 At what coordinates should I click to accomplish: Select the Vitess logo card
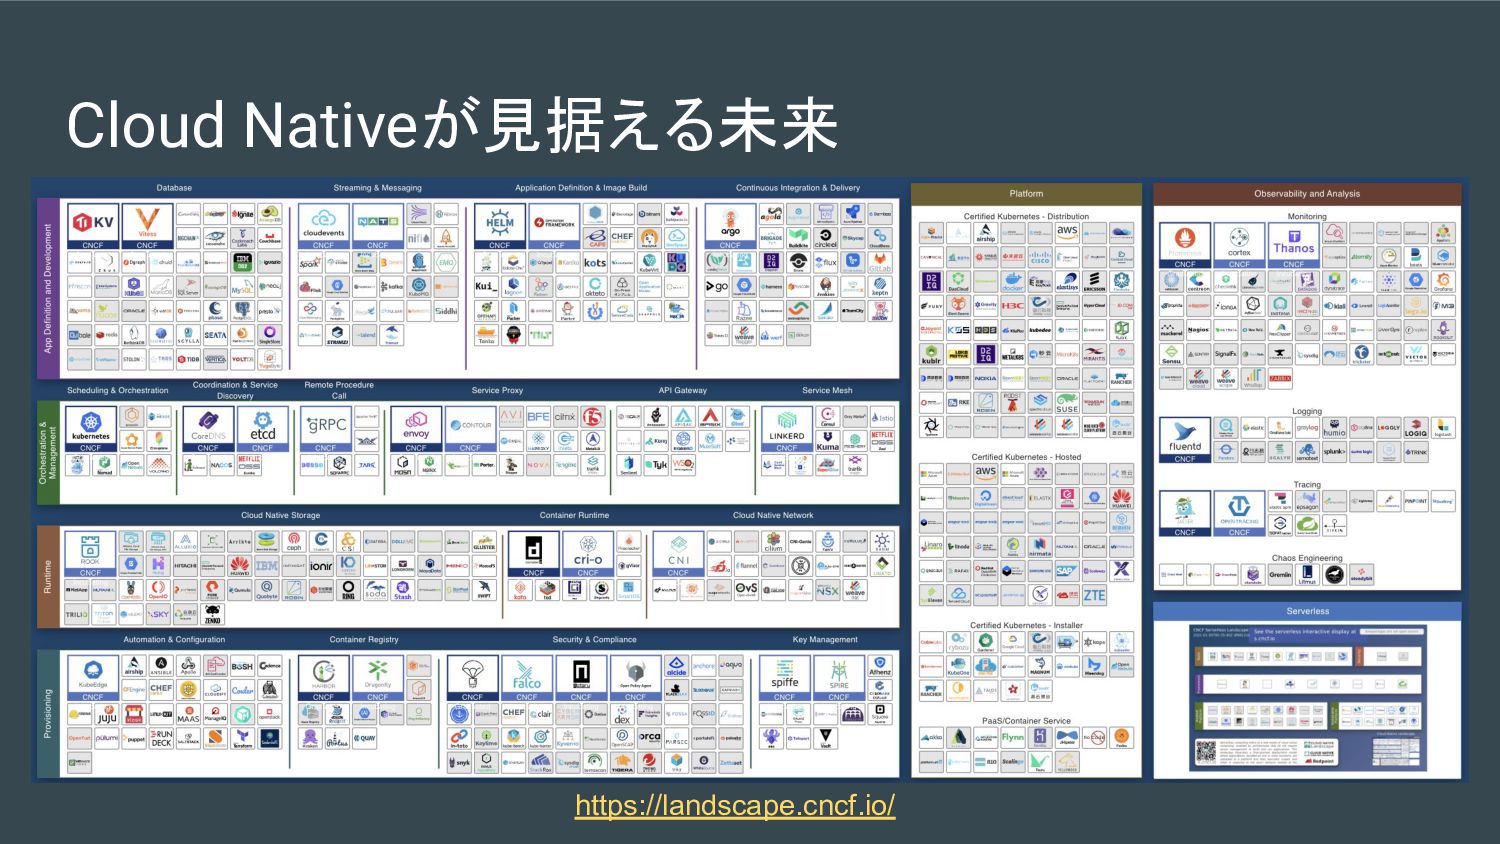(x=147, y=226)
